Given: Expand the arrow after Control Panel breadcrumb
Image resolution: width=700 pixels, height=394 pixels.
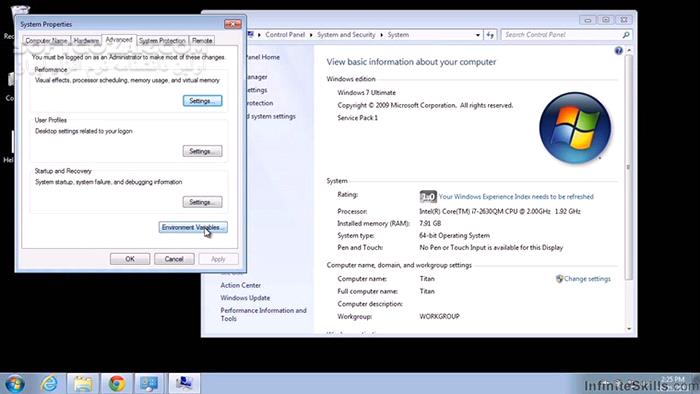Looking at the screenshot, I should coord(311,35).
